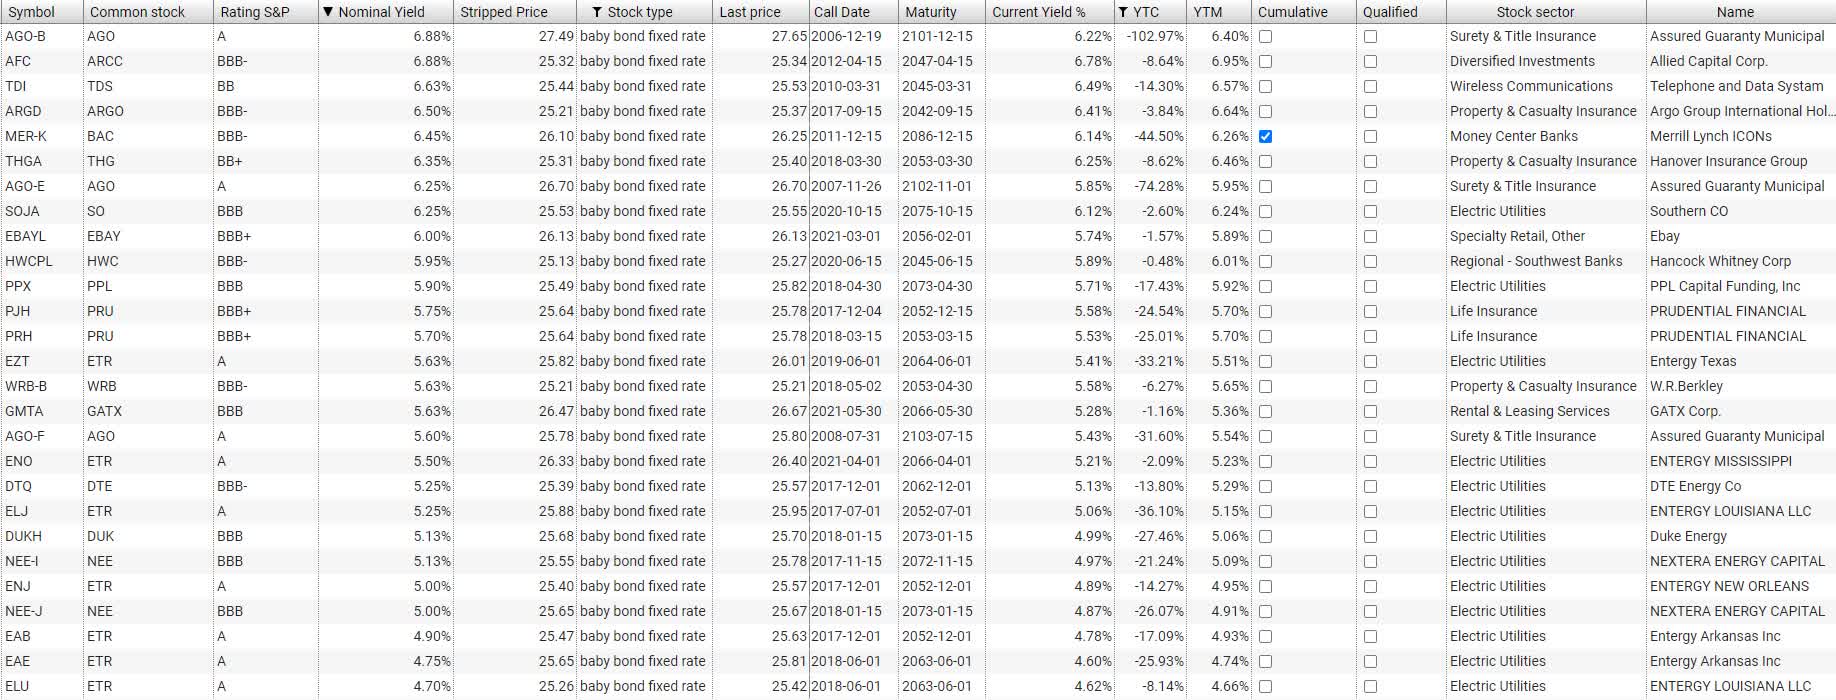Image resolution: width=1836 pixels, height=700 pixels.
Task: Click the Rating S&P column header
Action: pyautogui.click(x=266, y=12)
